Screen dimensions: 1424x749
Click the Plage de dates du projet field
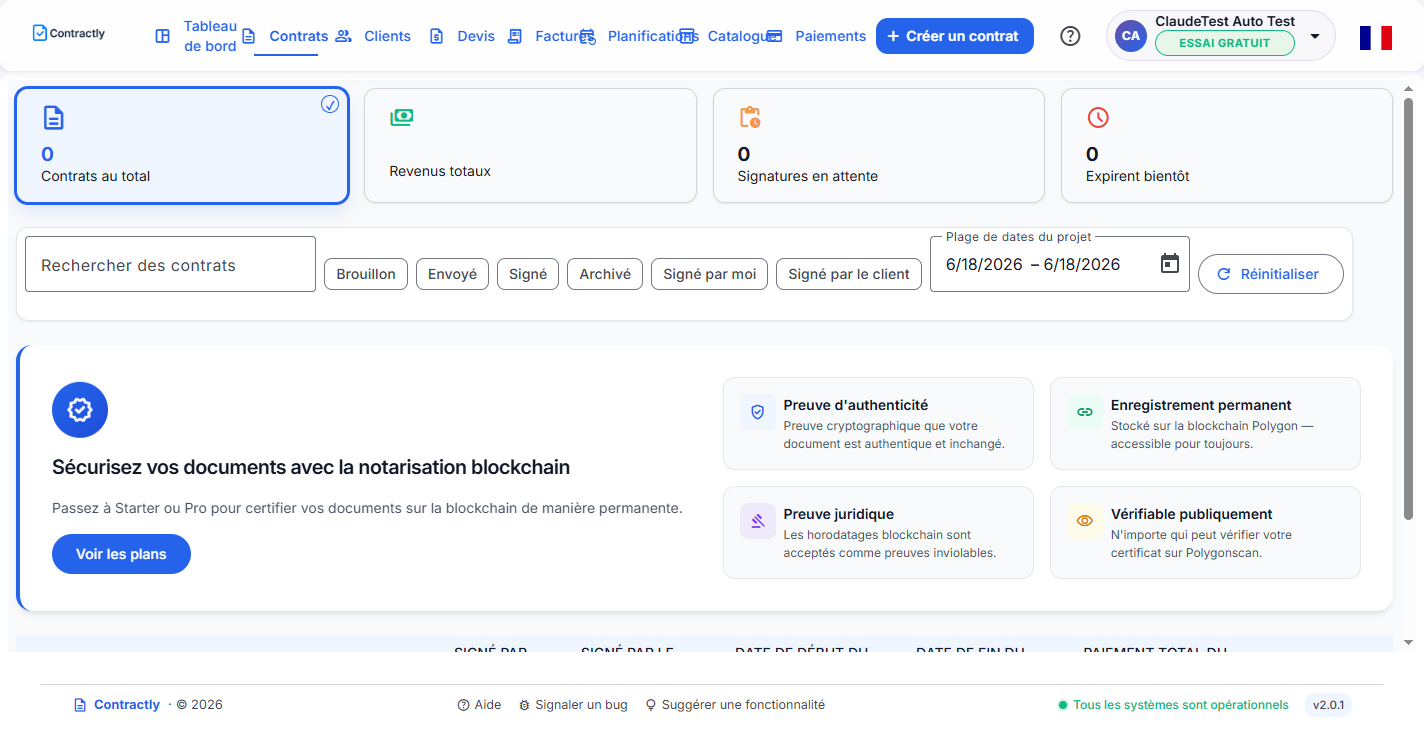point(1060,264)
